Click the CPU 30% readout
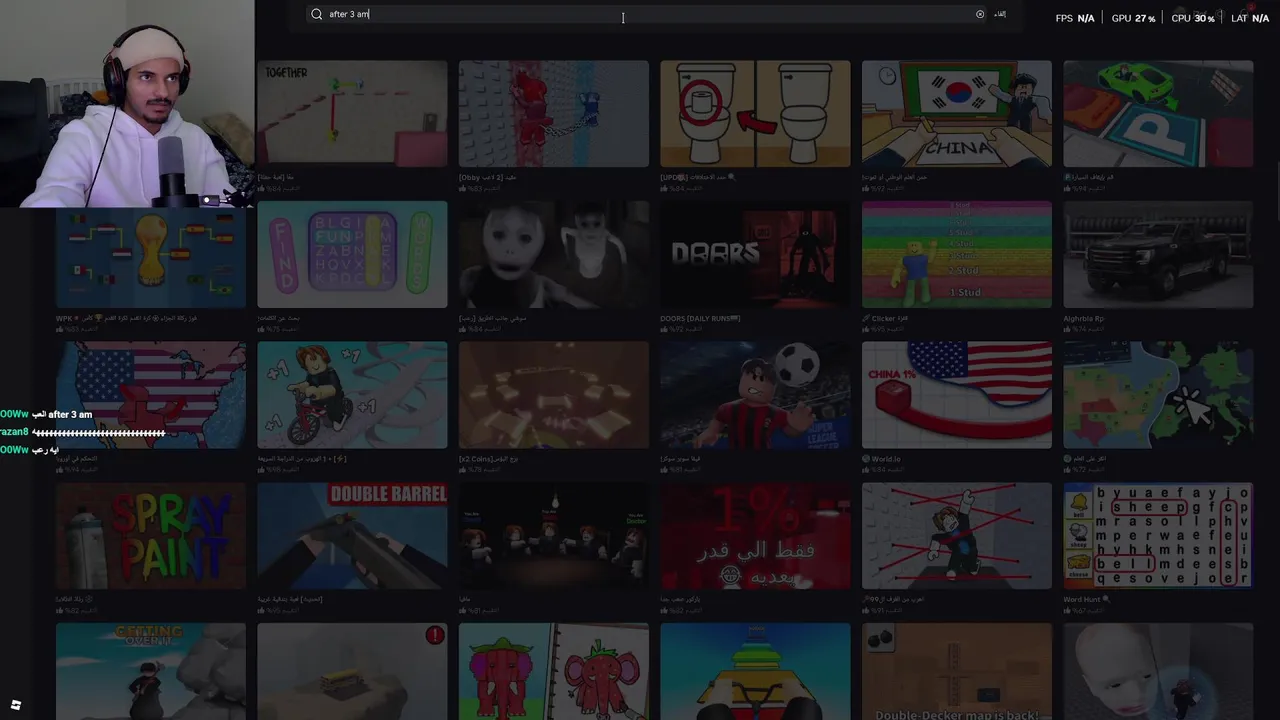The width and height of the screenshot is (1280, 720). coord(1193,18)
